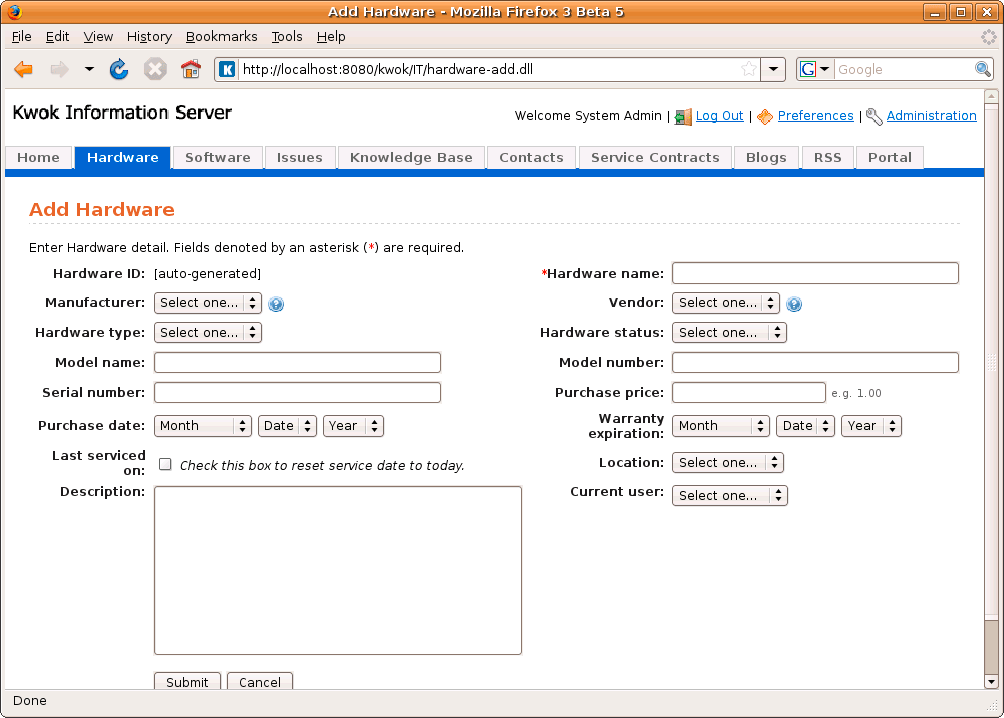Screen dimensions: 1004x718
Task: Open the Warranty expiration Year dropdown
Action: [x=871, y=426]
